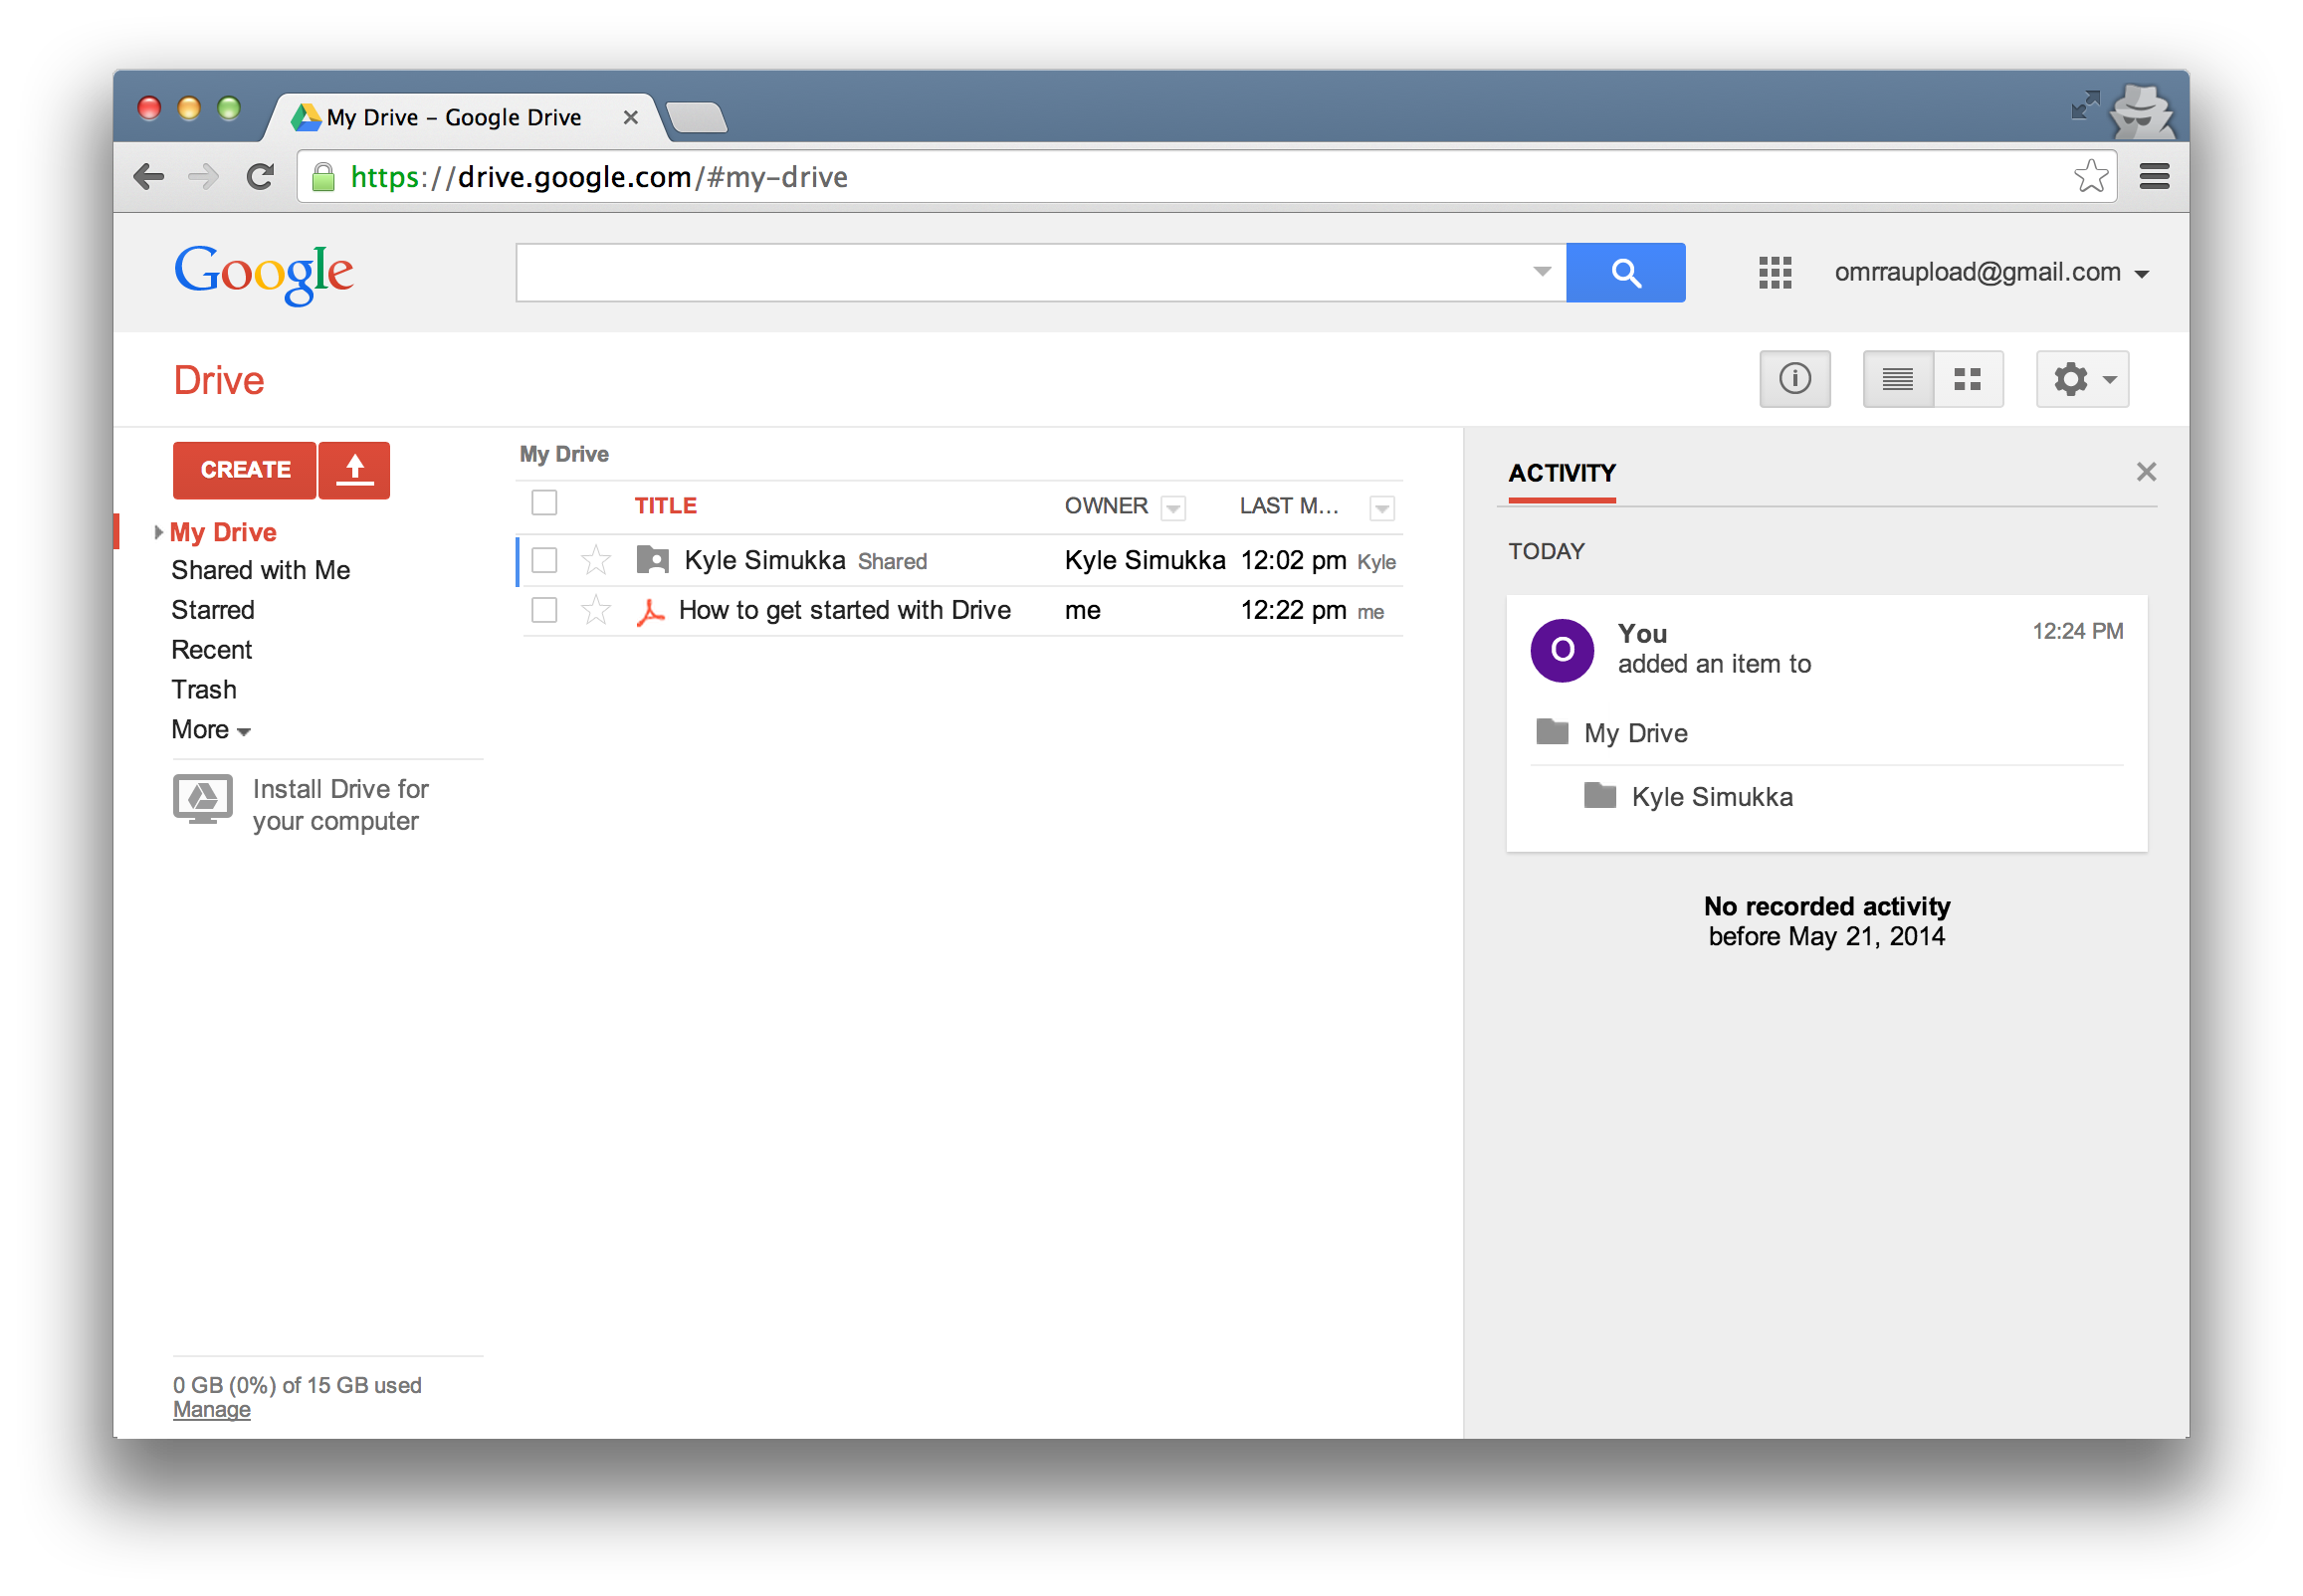Switch to grid view

point(1968,379)
